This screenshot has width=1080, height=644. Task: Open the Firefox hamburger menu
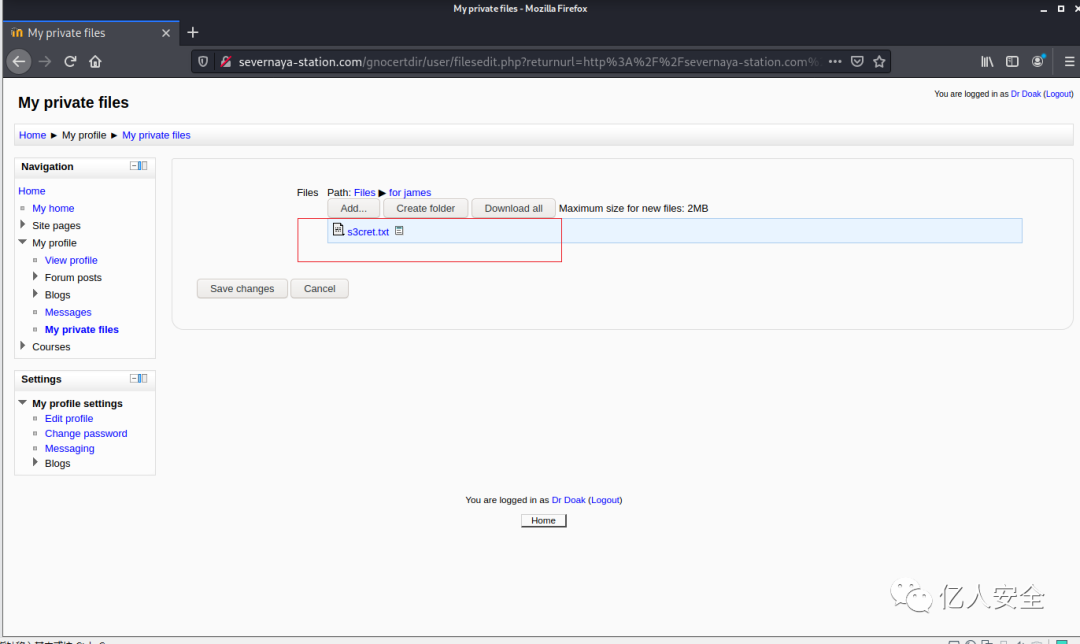pos(1069,61)
